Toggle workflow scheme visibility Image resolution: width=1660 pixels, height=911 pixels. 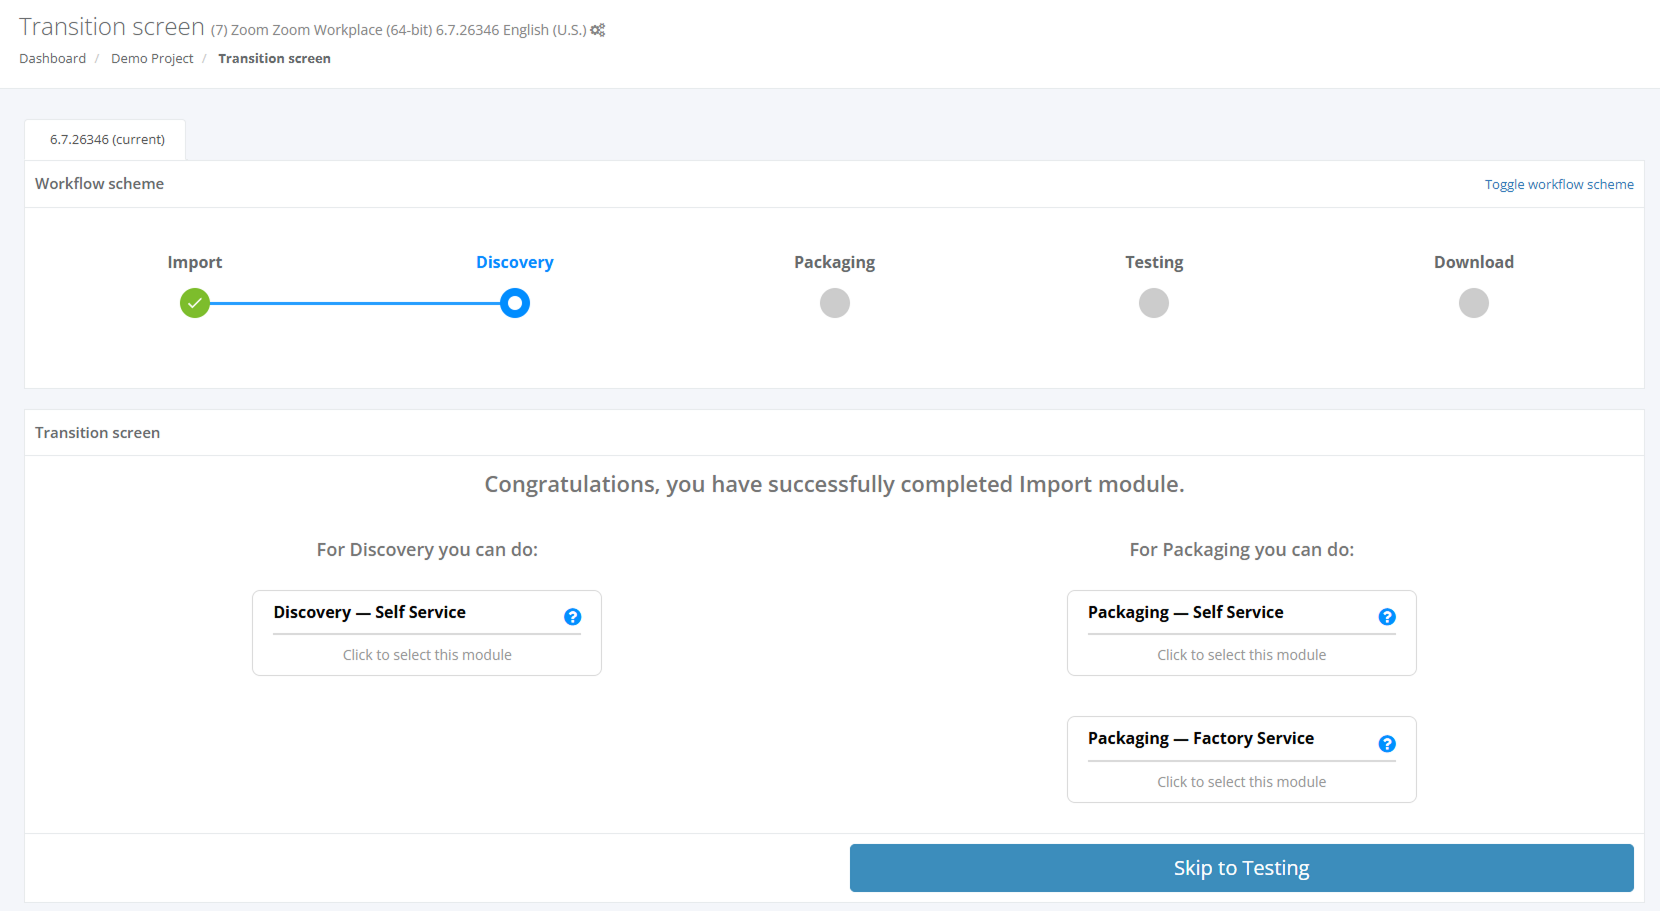[x=1559, y=184]
